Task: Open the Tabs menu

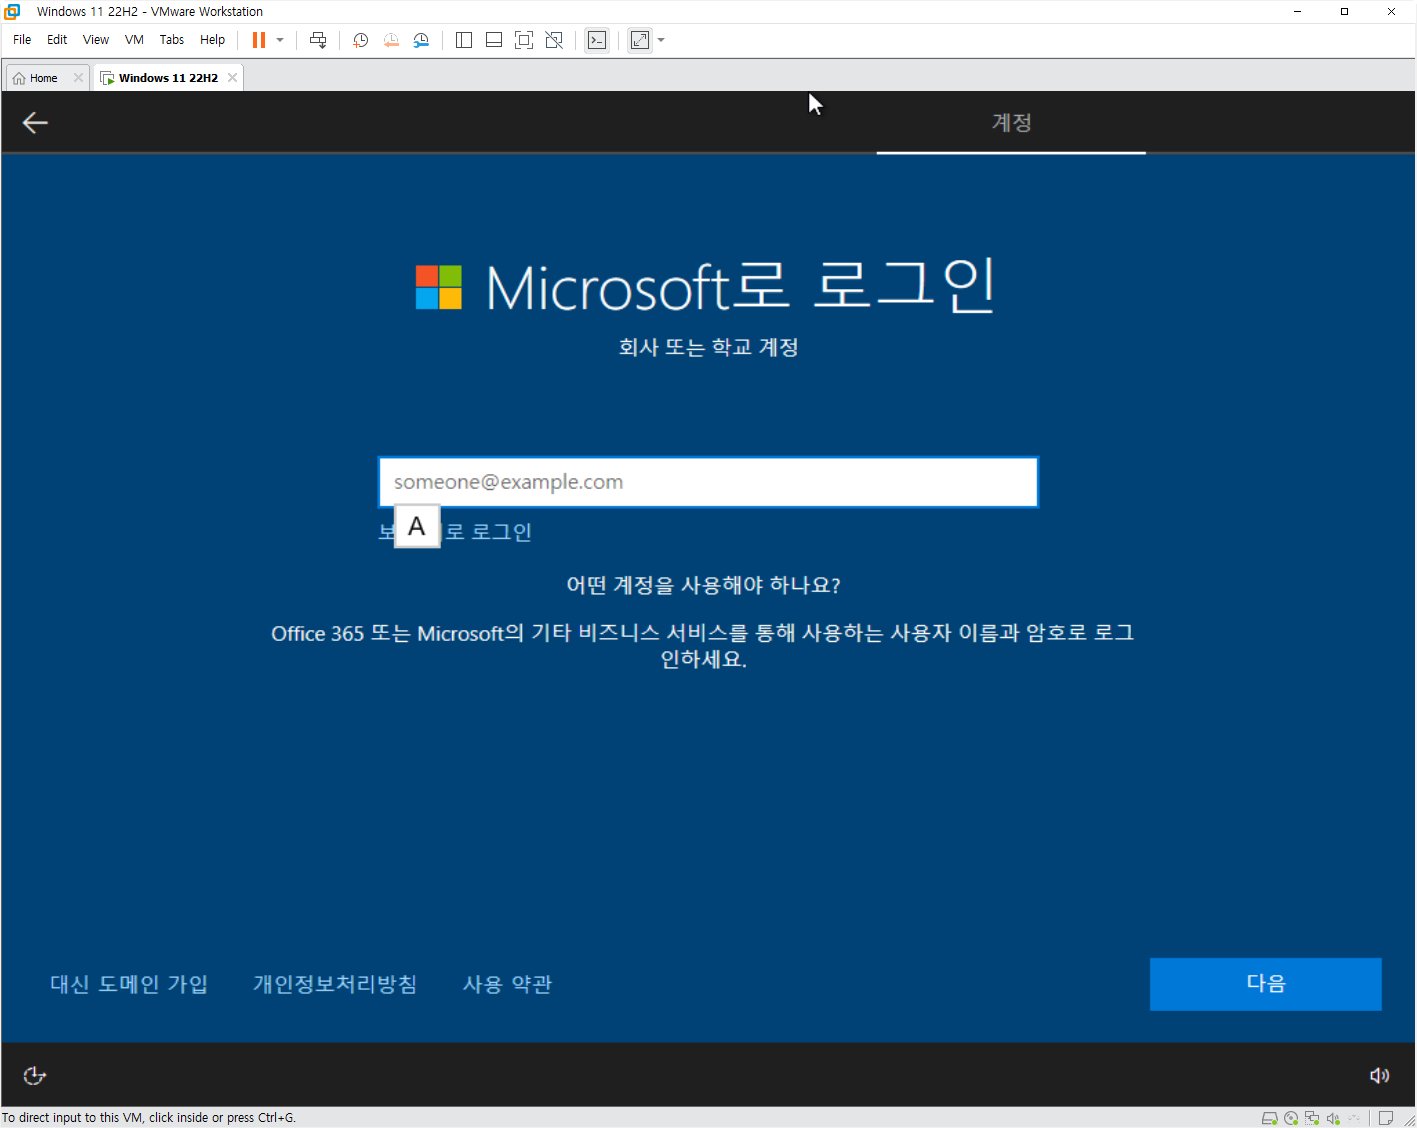Action: click(172, 40)
